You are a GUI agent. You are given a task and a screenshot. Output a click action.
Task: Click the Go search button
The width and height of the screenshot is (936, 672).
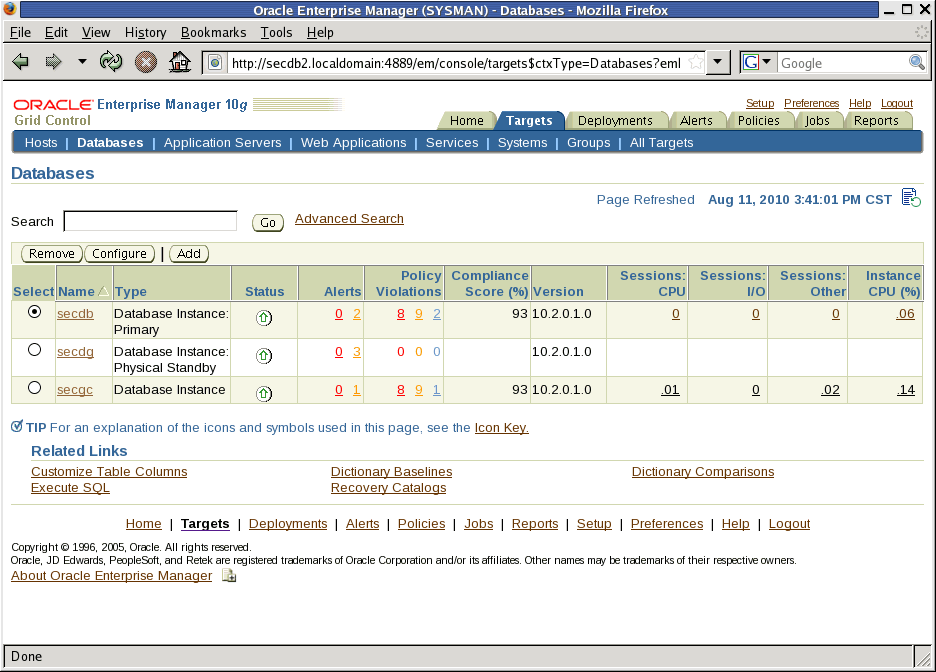(268, 223)
